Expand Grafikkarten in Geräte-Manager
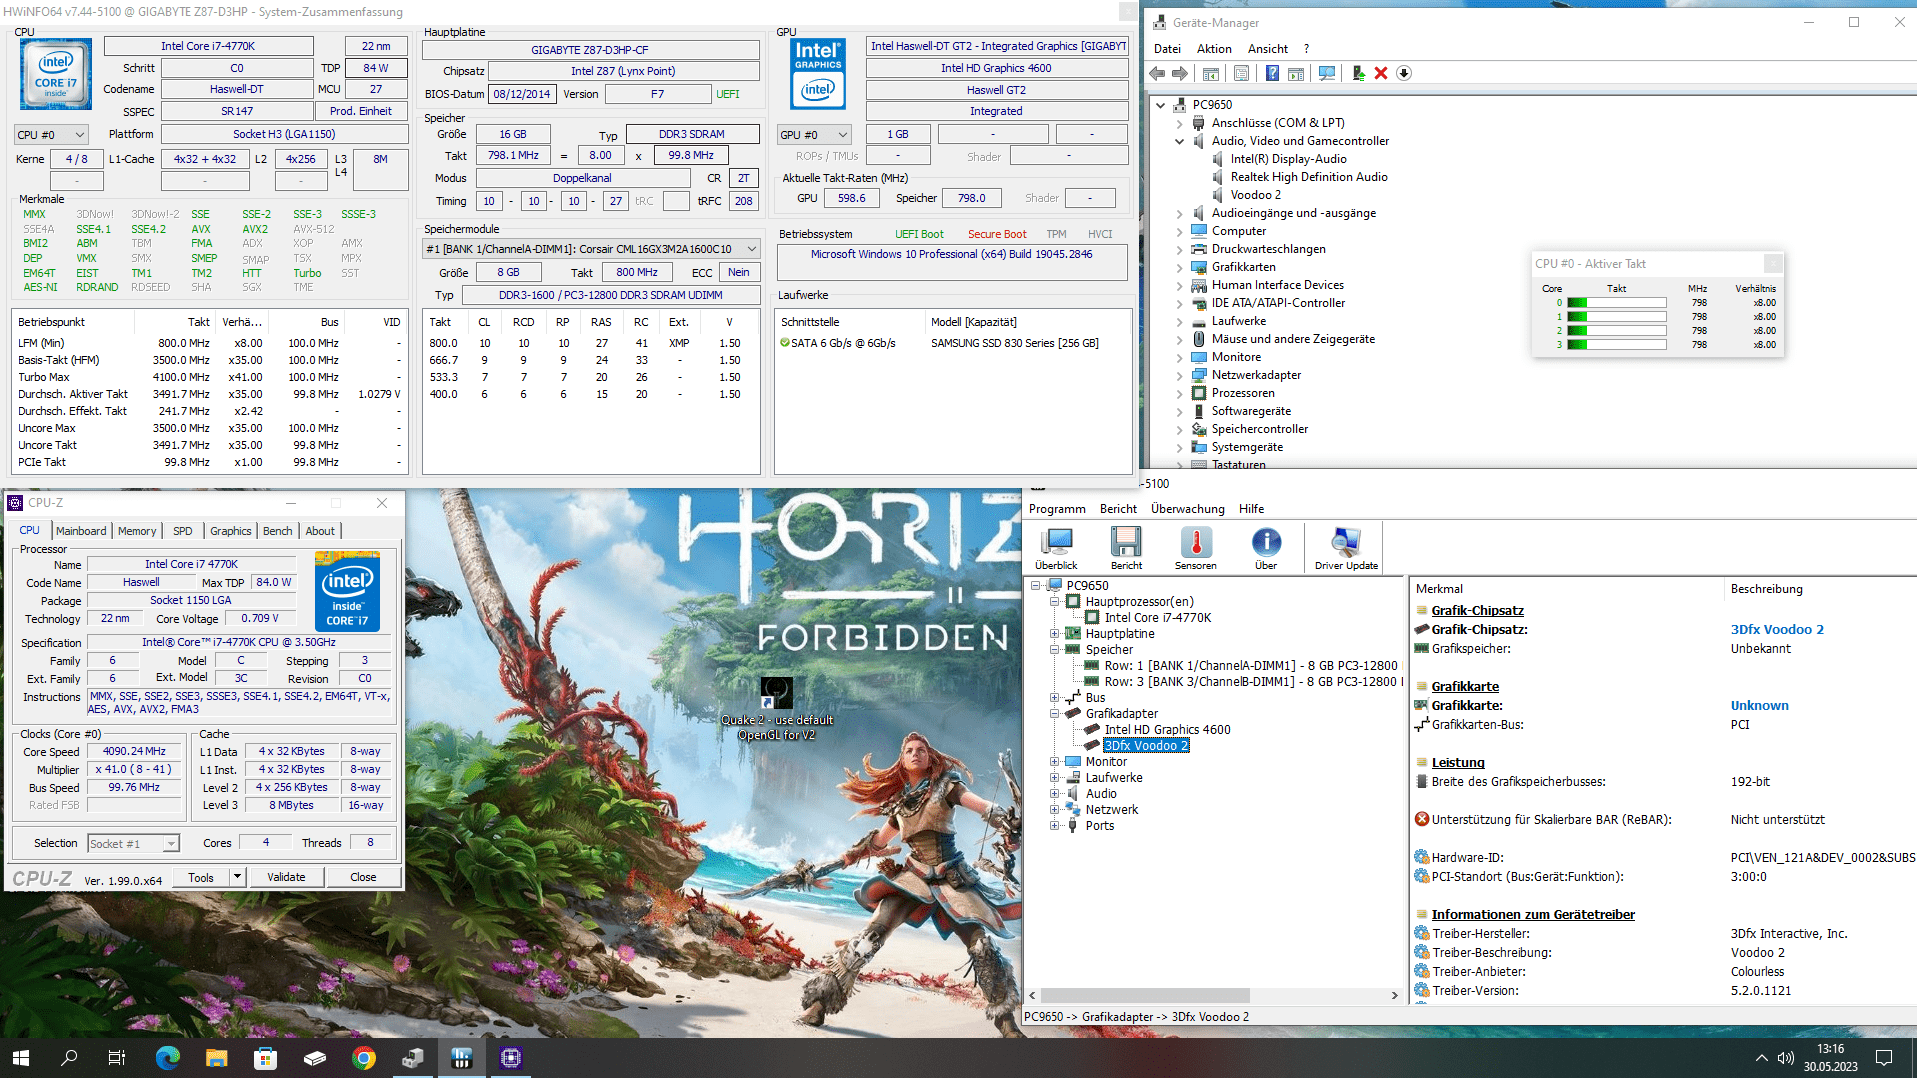This screenshot has height=1078, width=1917. click(x=1179, y=267)
